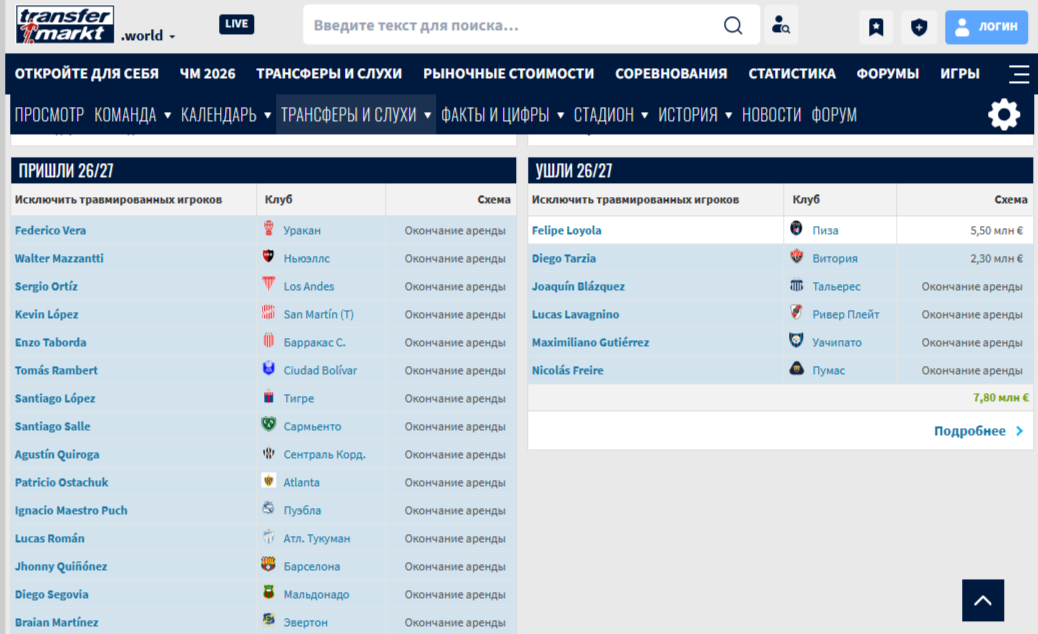Open РЫНОЧНЫЕ СТОИМОСТИ menu item
1038x634 pixels.
pos(508,73)
